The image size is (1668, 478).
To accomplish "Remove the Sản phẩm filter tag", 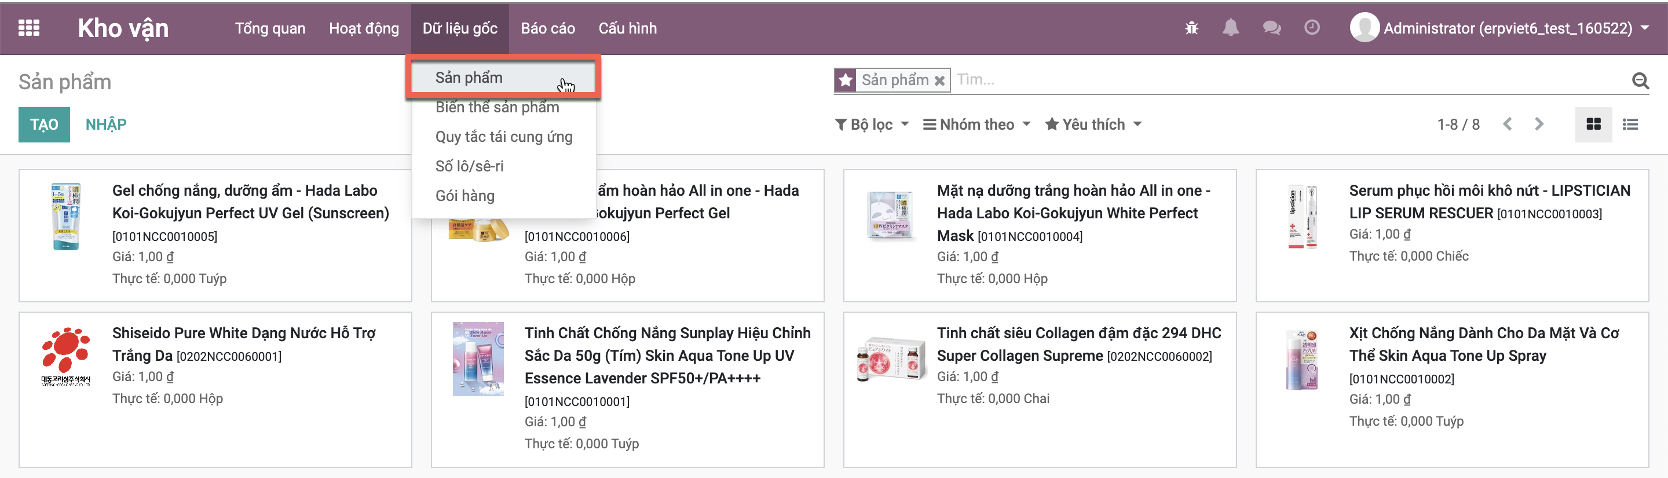I will 940,81.
